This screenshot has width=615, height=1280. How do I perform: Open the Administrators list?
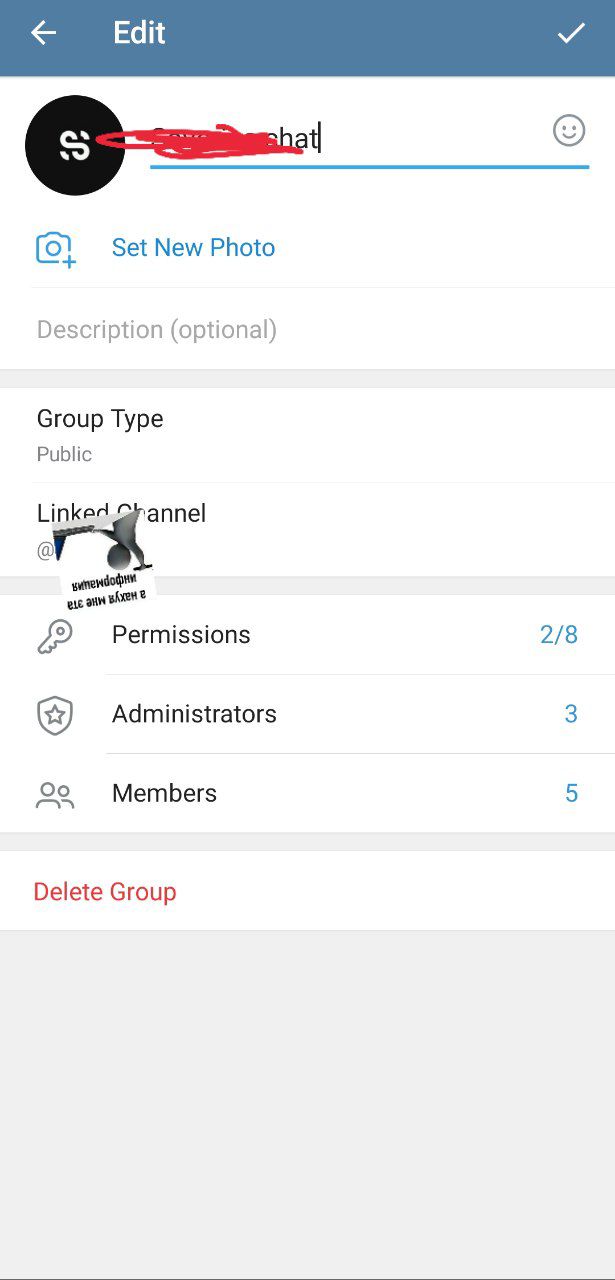coord(307,714)
